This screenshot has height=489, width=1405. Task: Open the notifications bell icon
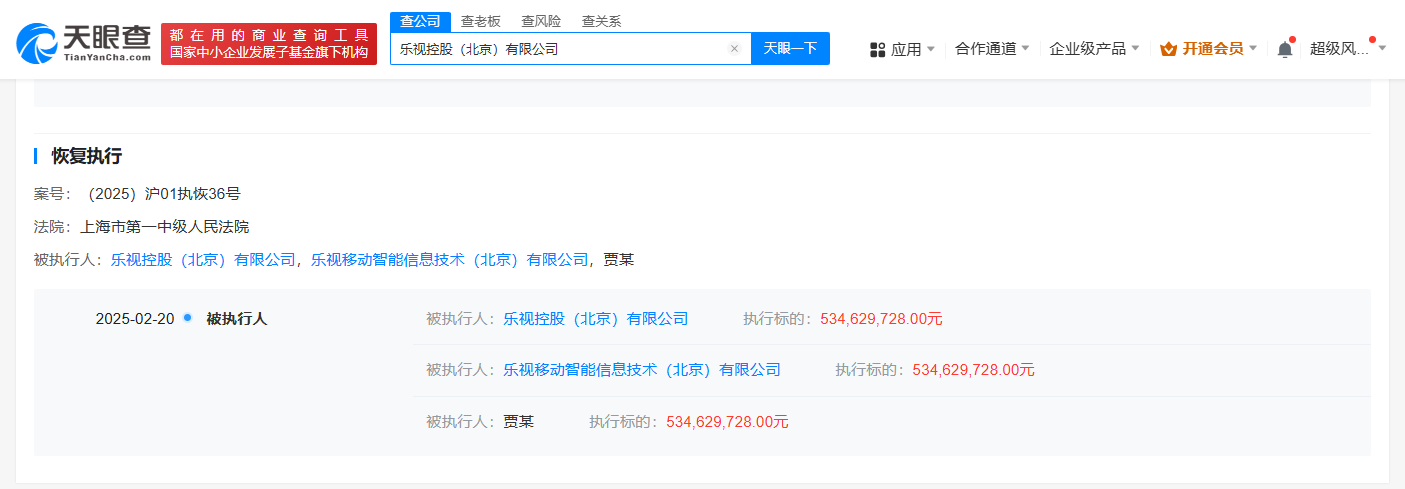point(1285,49)
